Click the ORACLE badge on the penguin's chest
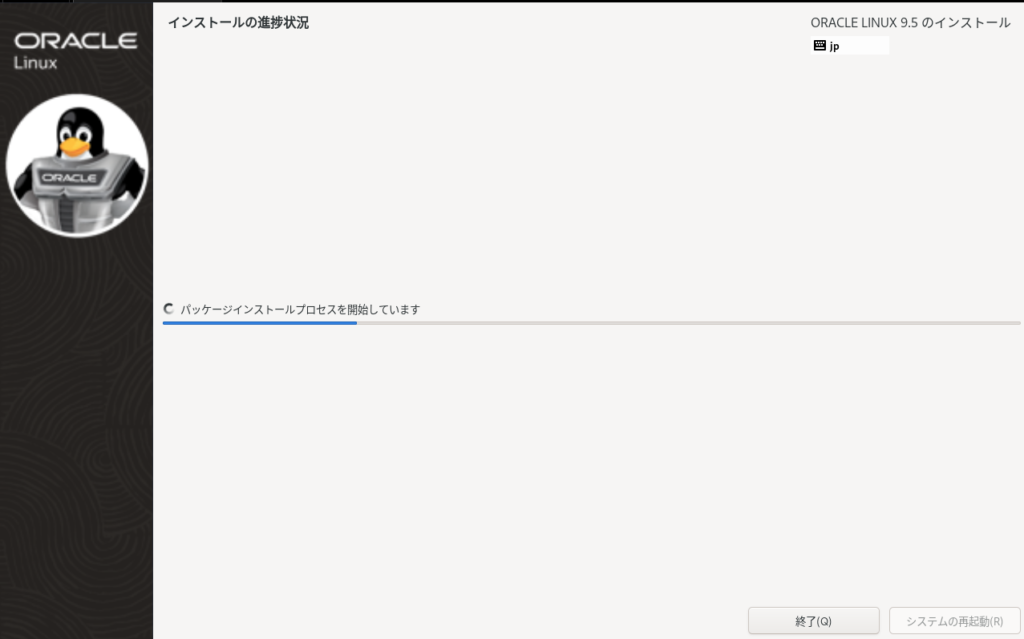The height and width of the screenshot is (639, 1024). click(x=70, y=177)
